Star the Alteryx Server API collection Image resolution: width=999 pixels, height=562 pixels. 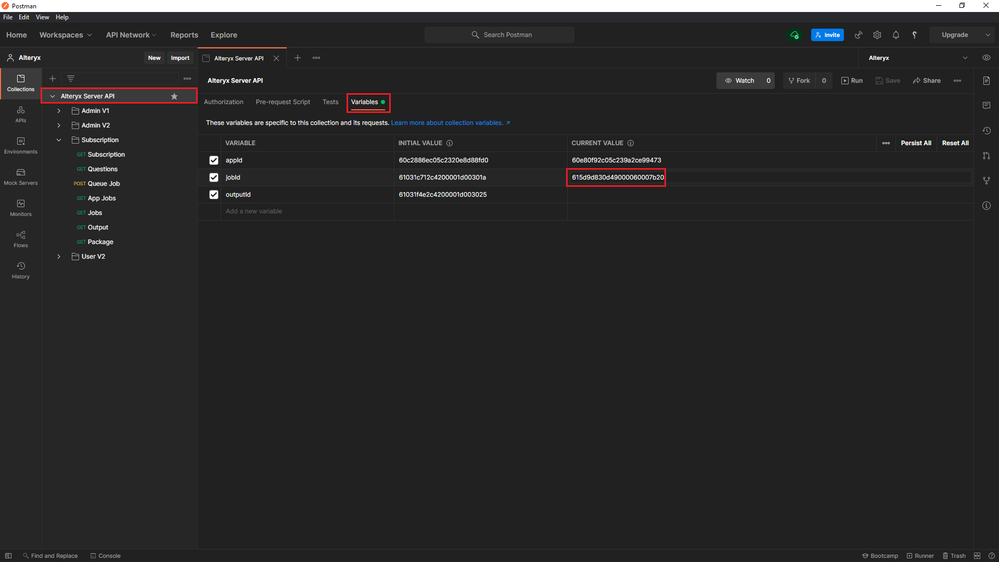click(x=174, y=96)
